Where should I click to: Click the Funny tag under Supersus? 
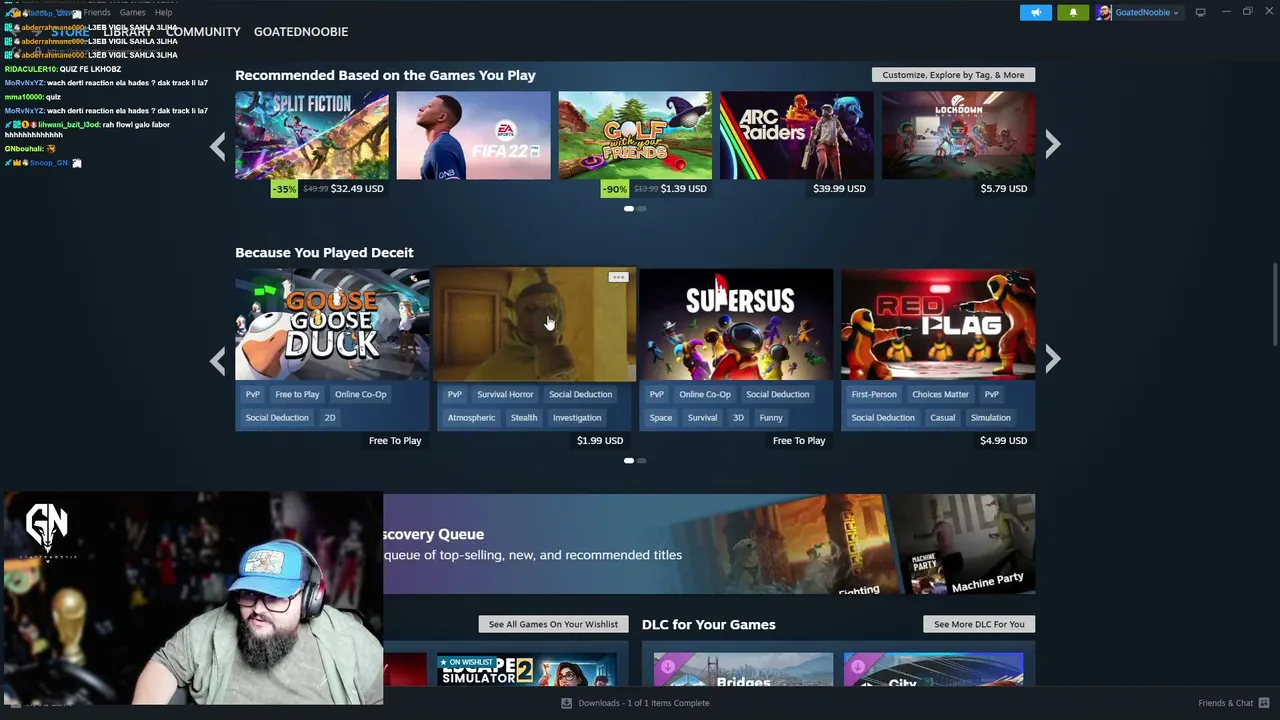(x=771, y=418)
